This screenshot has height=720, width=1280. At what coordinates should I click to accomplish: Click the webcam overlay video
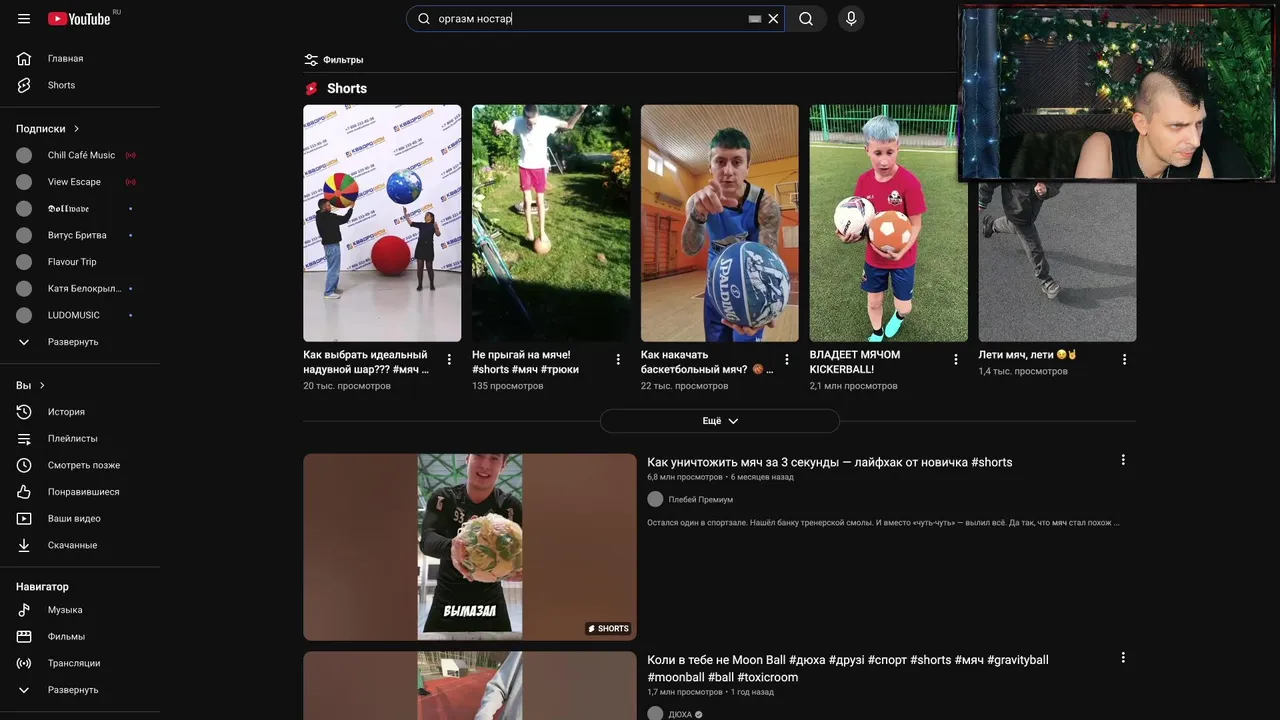pos(1117,93)
